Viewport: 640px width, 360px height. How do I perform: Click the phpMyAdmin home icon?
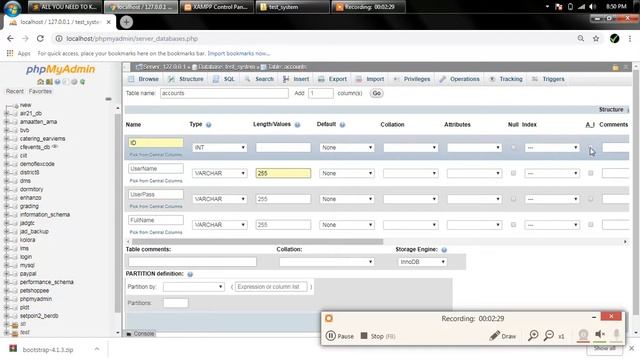[x=40, y=82]
